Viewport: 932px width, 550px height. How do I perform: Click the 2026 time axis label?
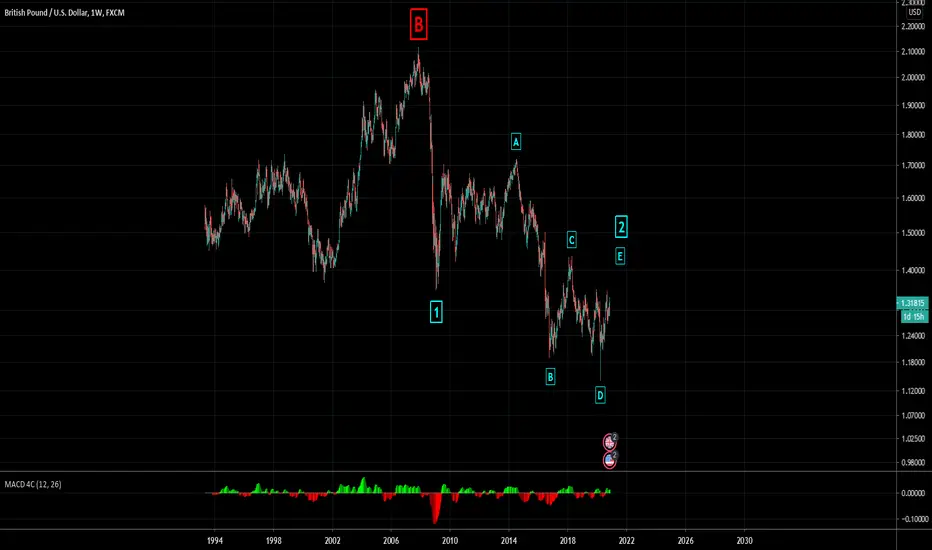[x=685, y=540]
